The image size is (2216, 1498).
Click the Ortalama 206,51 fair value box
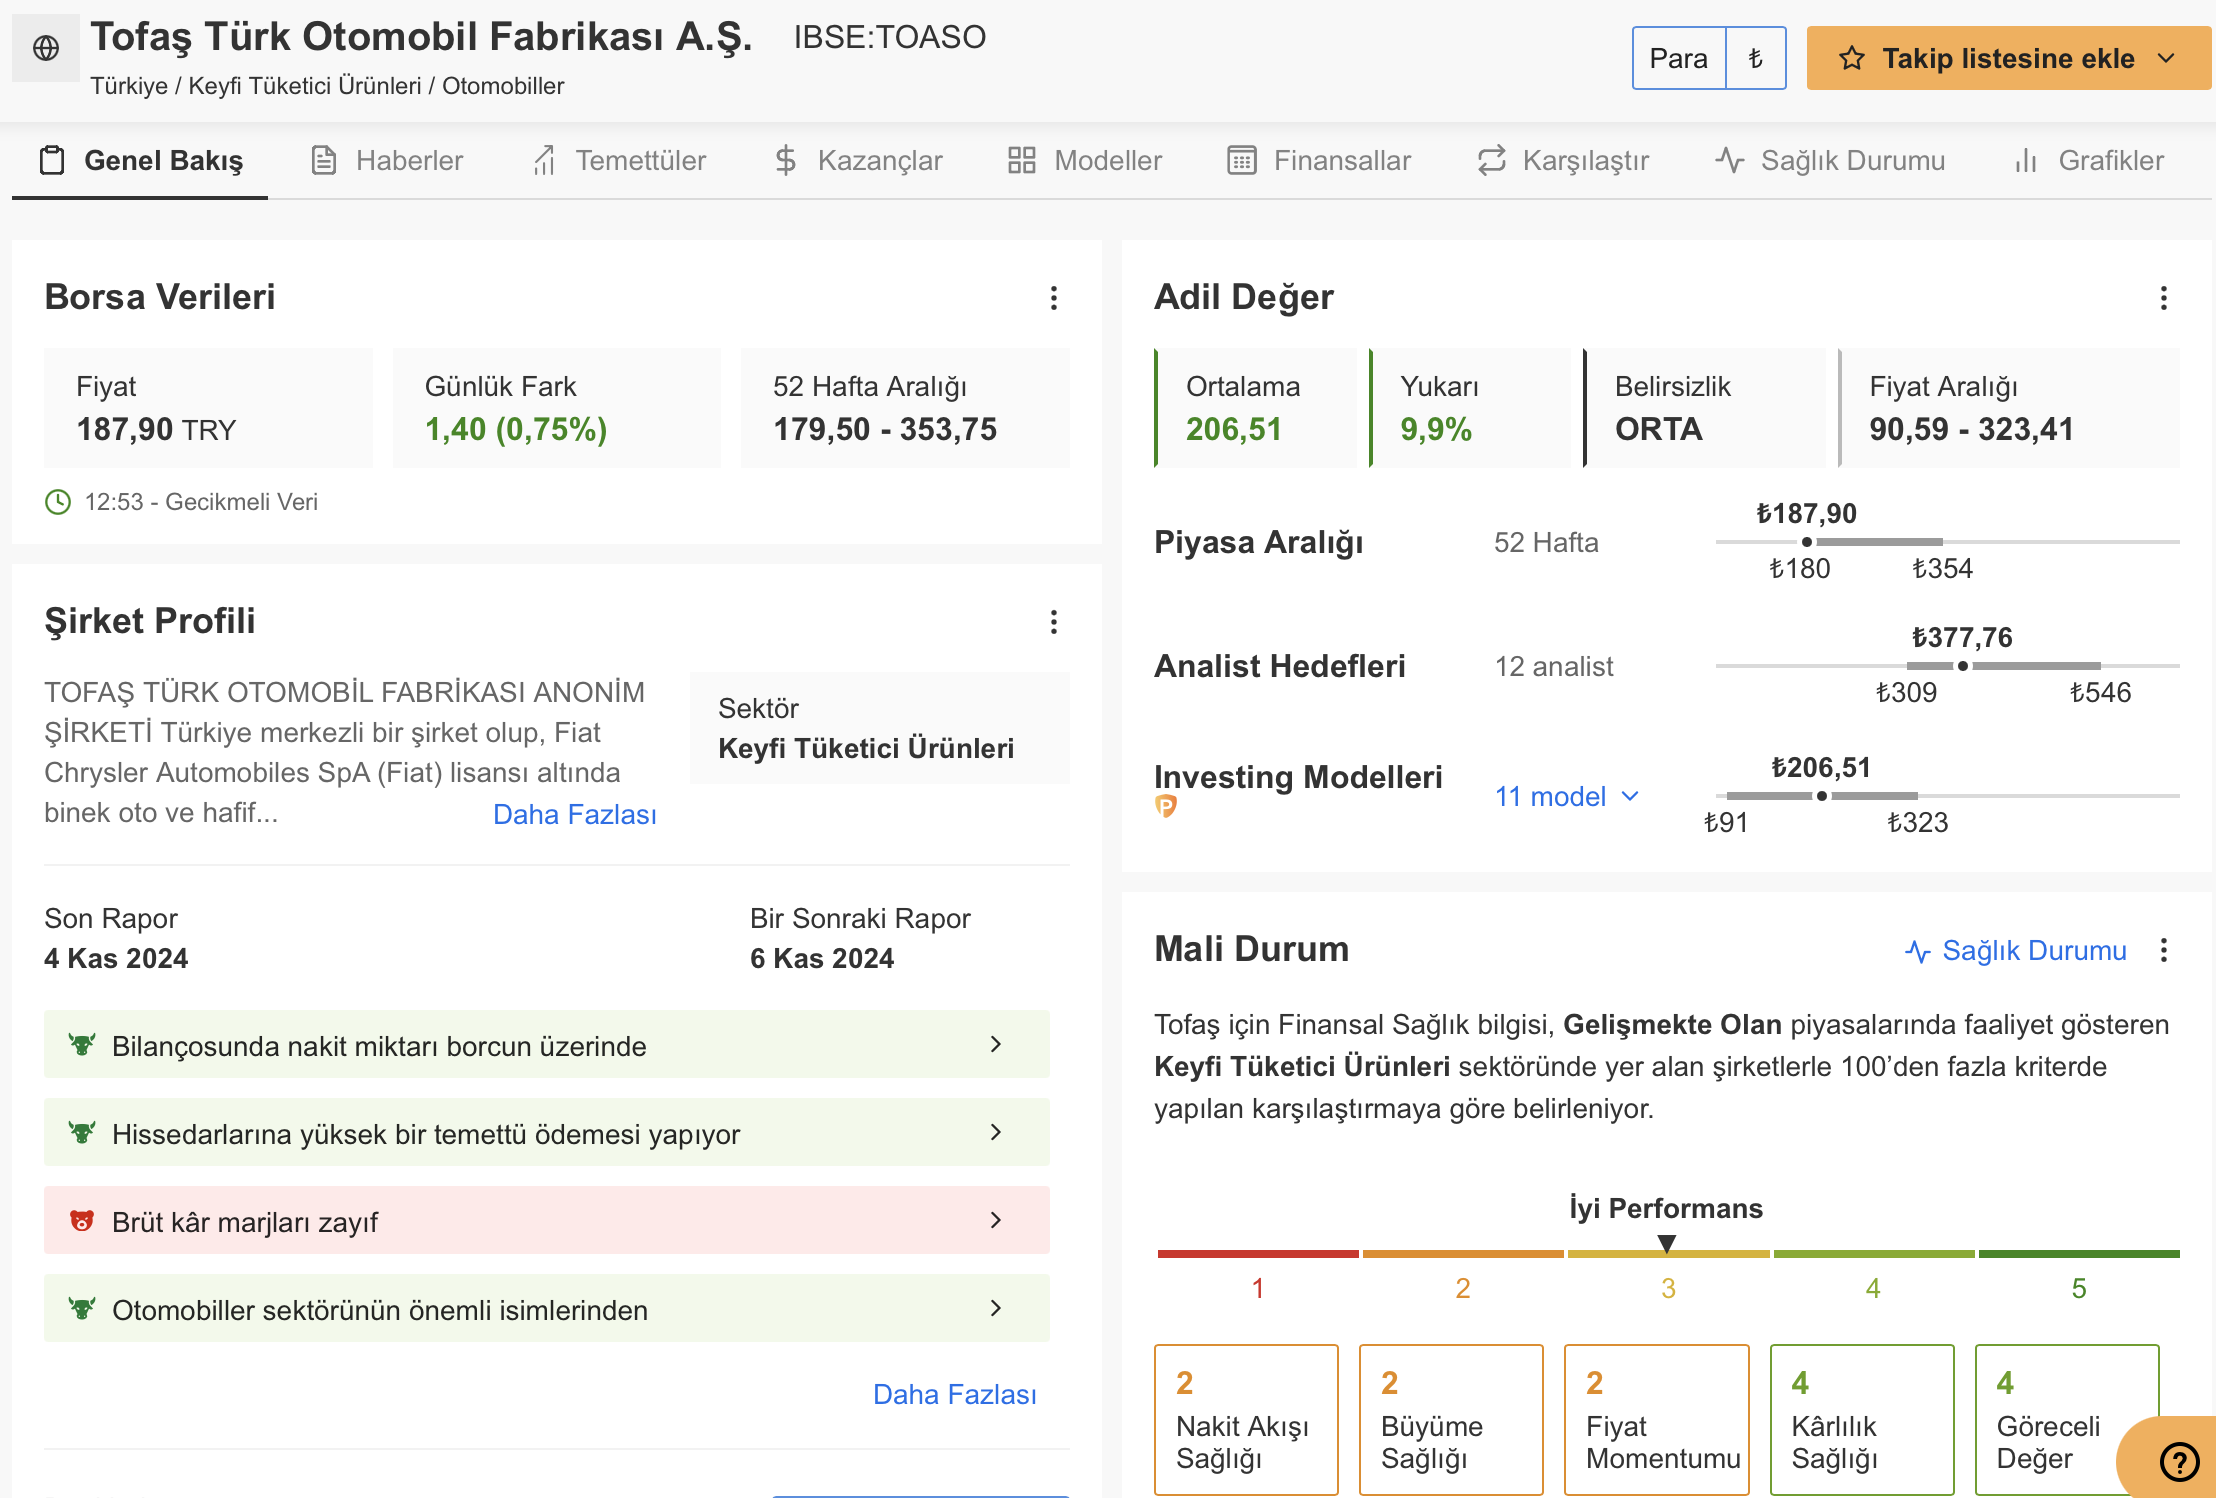1256,408
